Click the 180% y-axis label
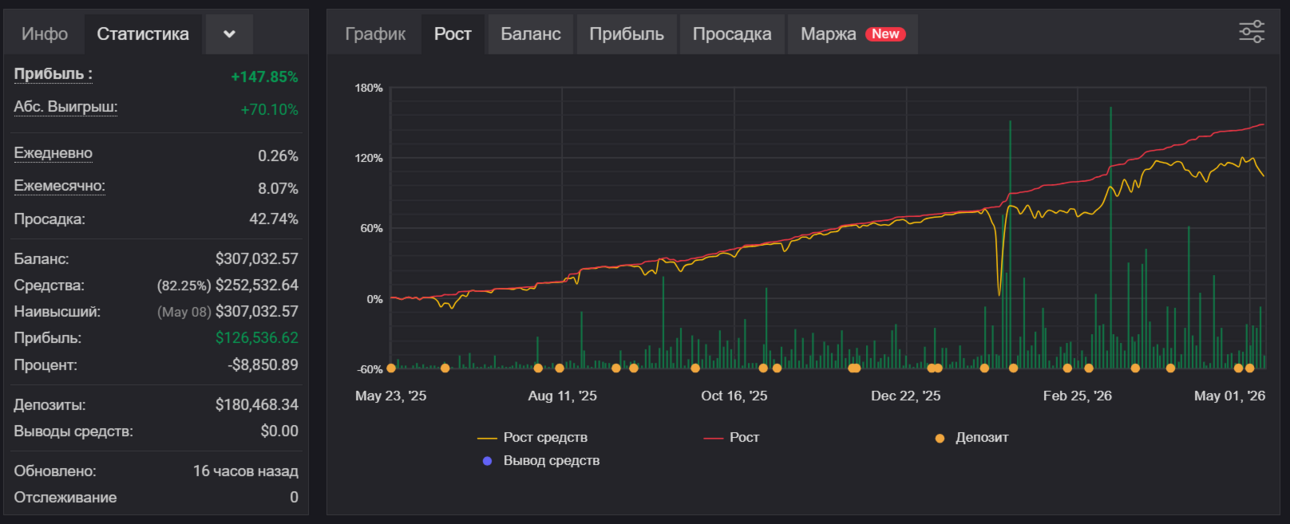This screenshot has height=524, width=1290. (369, 88)
